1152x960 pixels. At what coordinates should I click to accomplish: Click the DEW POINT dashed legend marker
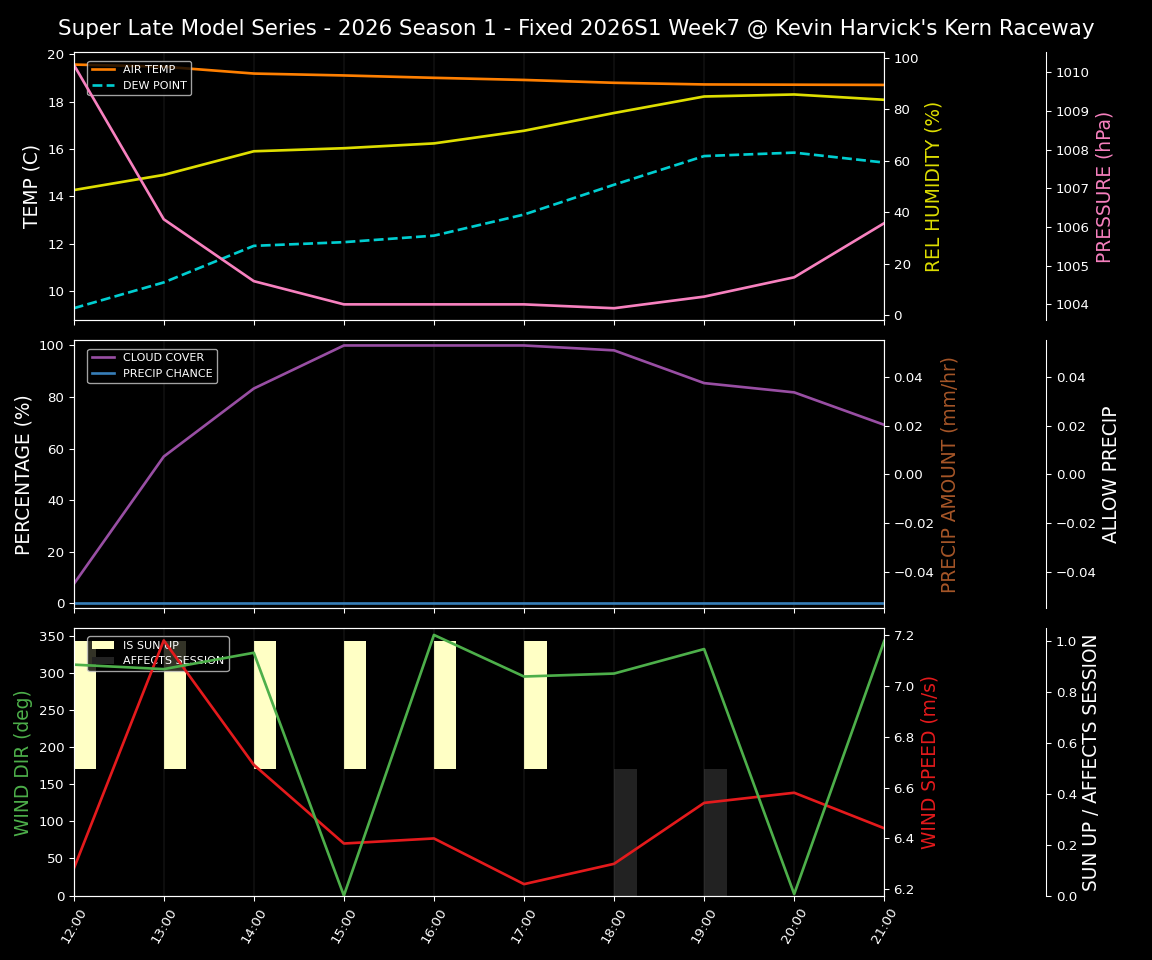click(101, 85)
